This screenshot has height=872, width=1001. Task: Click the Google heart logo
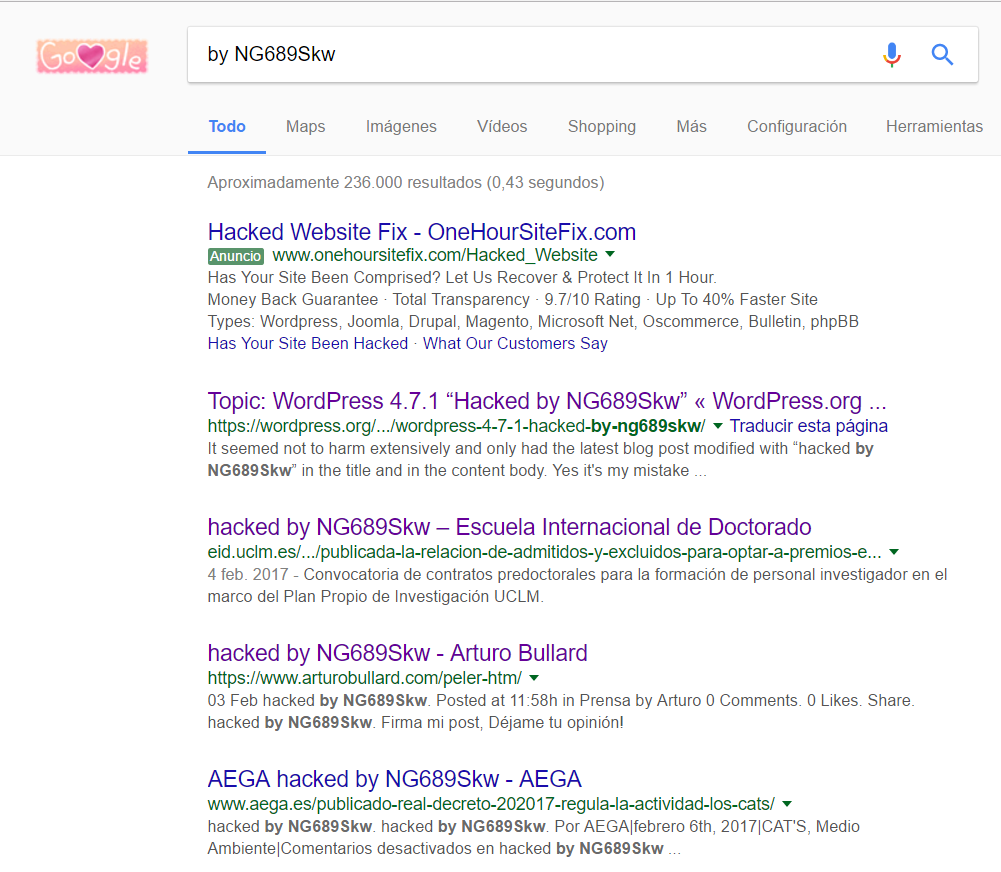[x=92, y=56]
